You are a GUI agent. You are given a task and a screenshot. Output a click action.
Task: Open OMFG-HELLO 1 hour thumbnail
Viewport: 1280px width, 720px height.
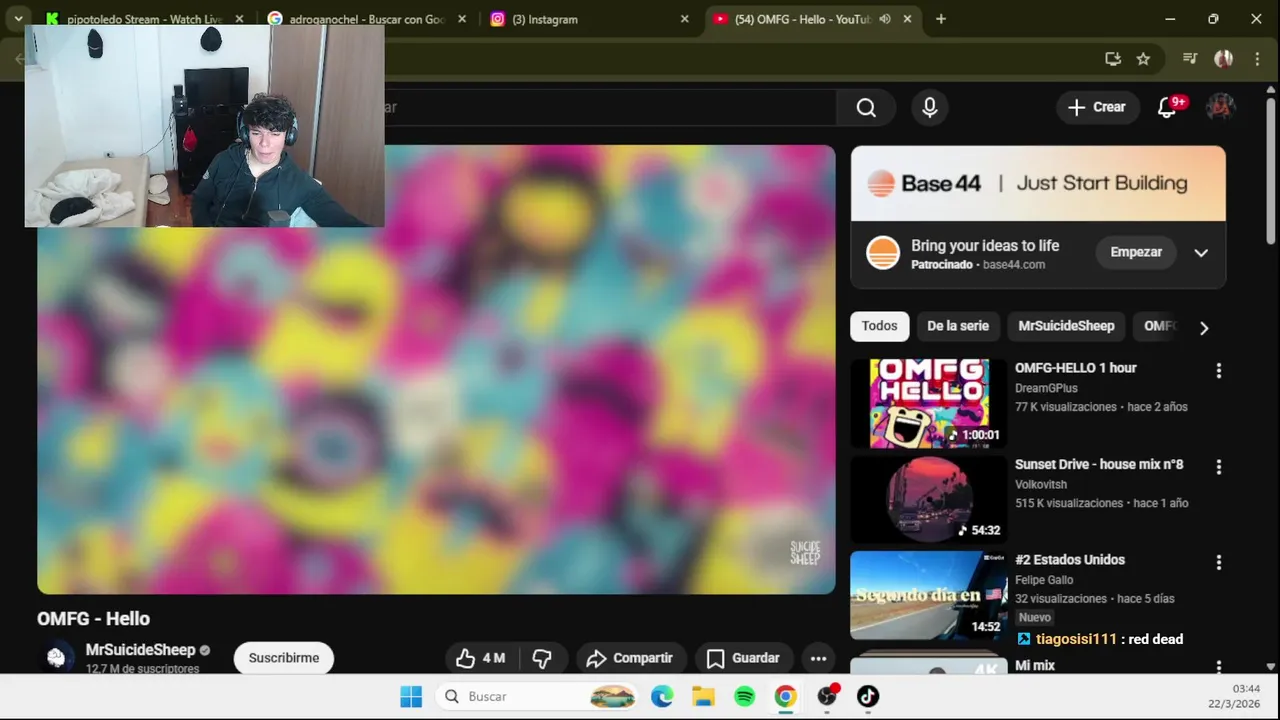pos(929,403)
